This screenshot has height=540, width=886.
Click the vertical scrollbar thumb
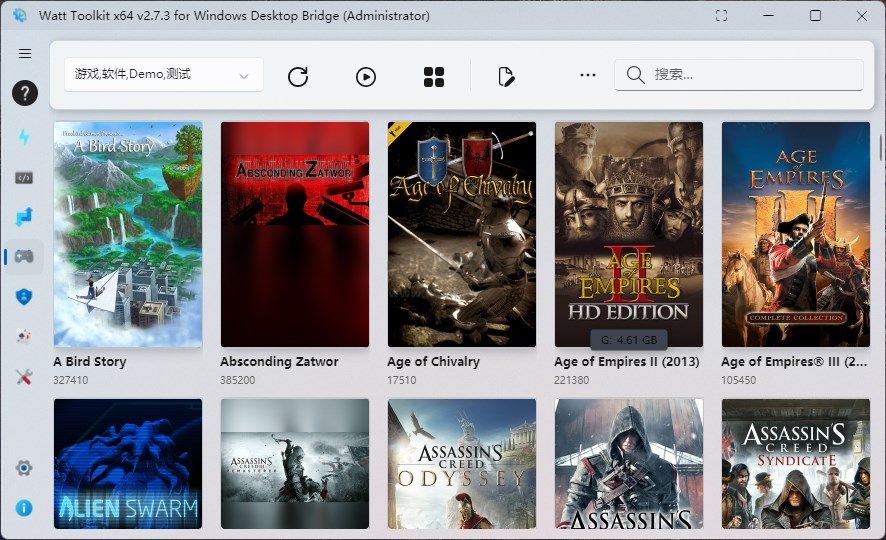pos(881,147)
